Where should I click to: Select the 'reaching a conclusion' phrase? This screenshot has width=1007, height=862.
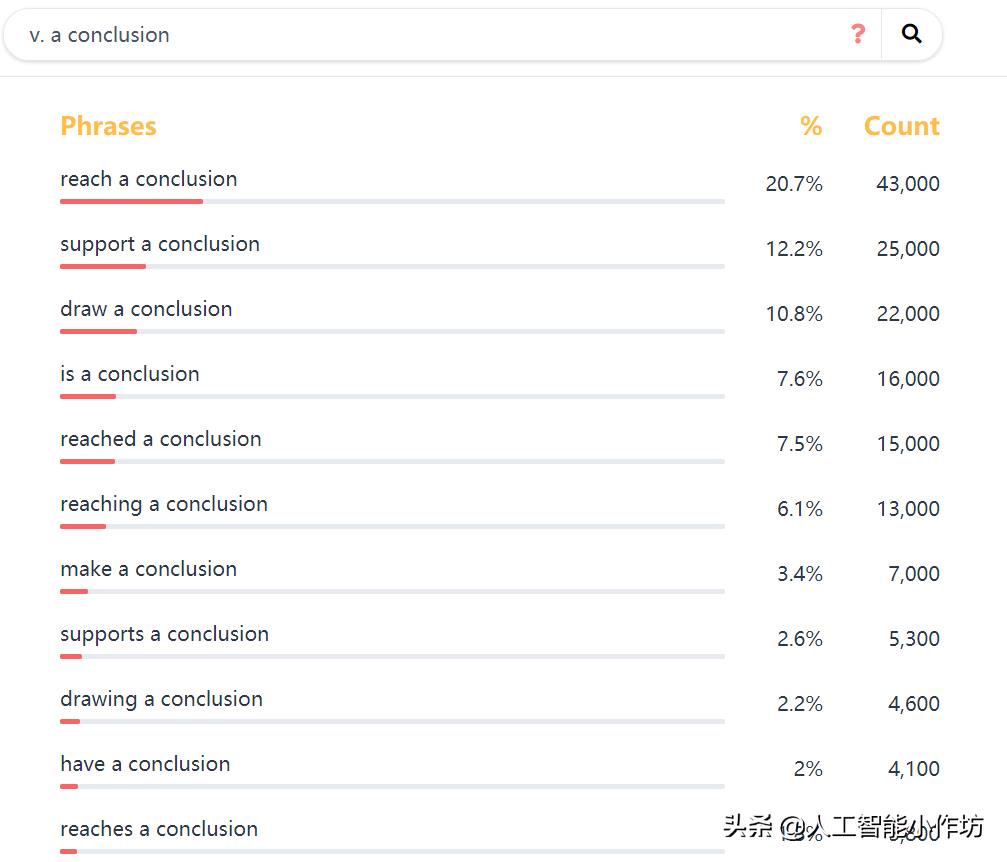(164, 505)
